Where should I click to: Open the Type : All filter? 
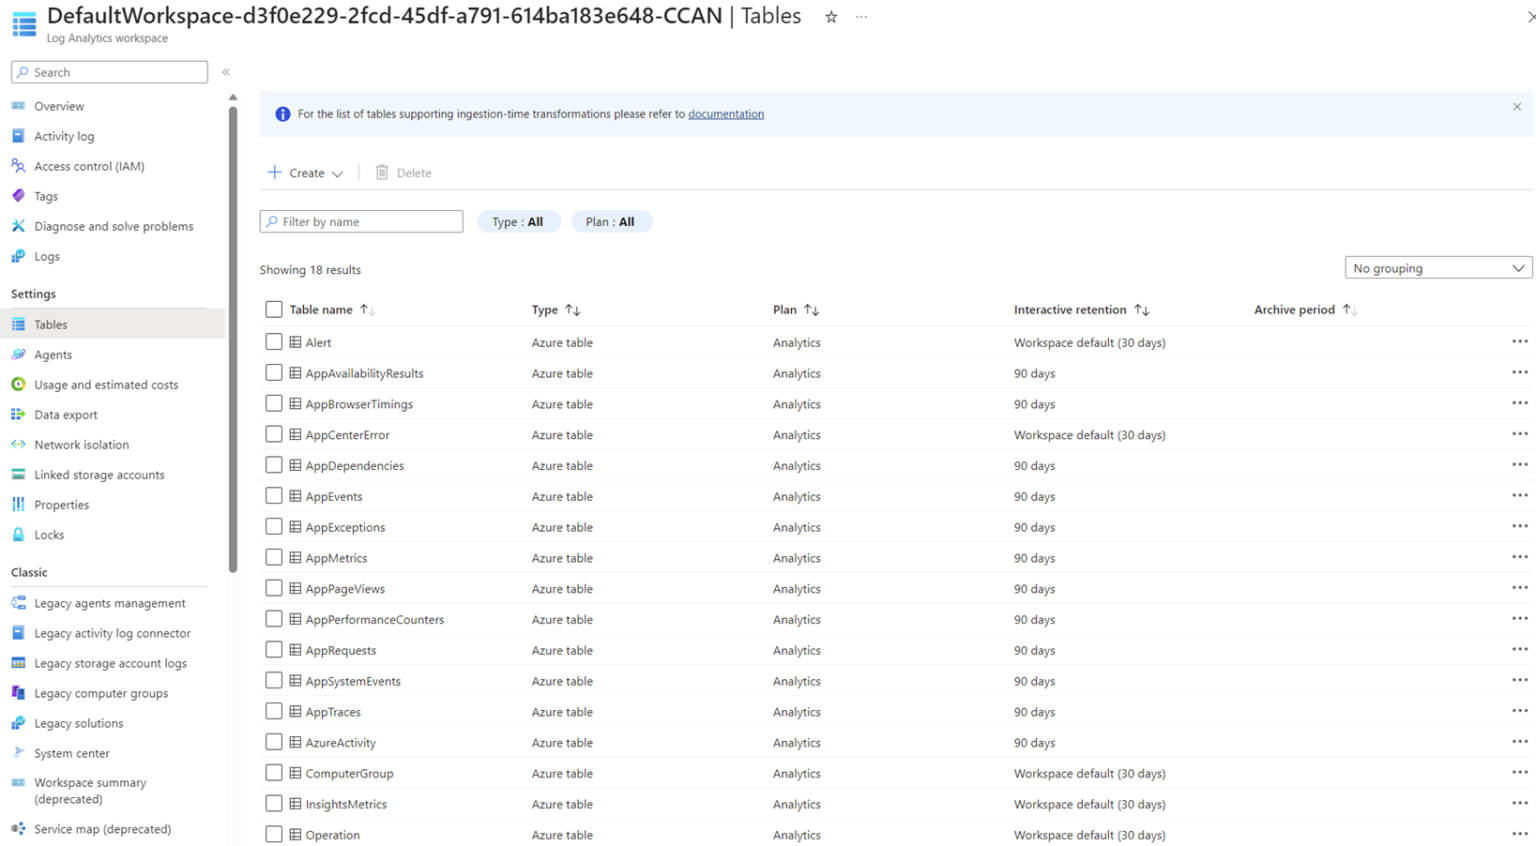pos(518,222)
